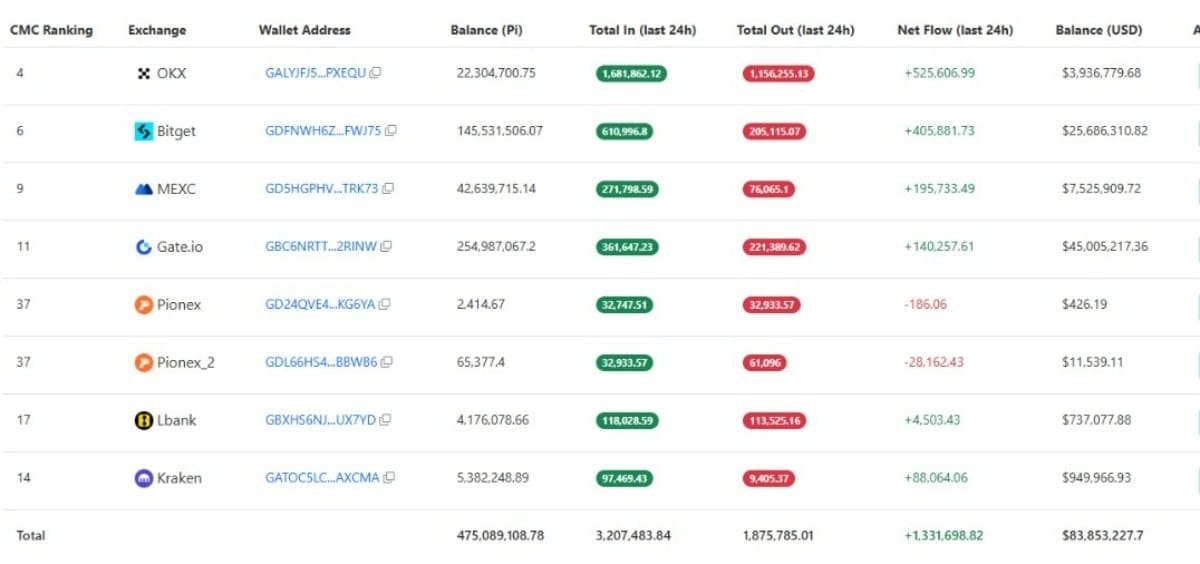
Task: Select Gate.io USD balance $45,005,217.36
Action: [x=1105, y=247]
